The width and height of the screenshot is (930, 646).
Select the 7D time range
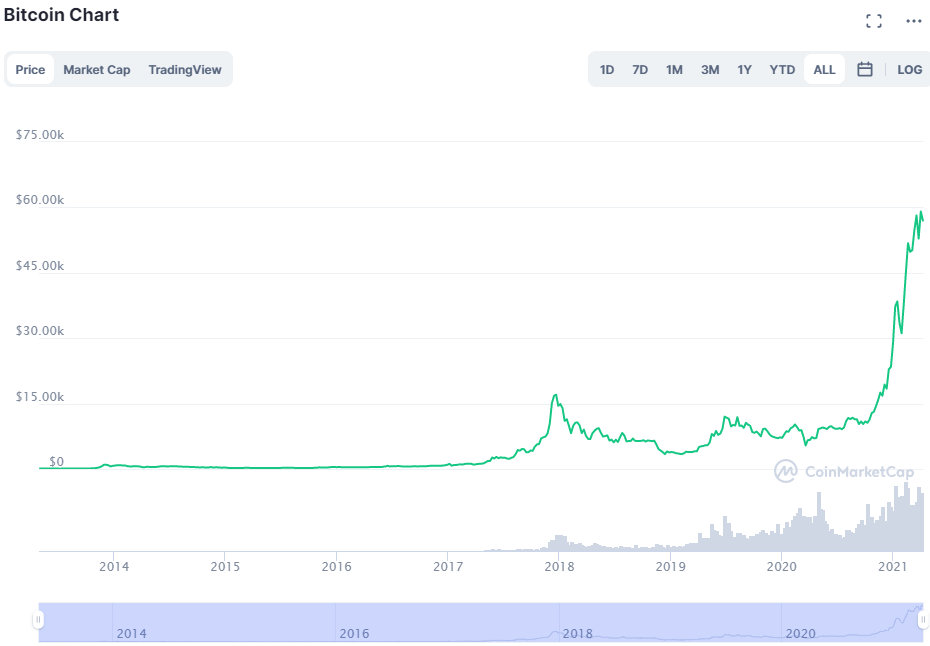click(640, 69)
